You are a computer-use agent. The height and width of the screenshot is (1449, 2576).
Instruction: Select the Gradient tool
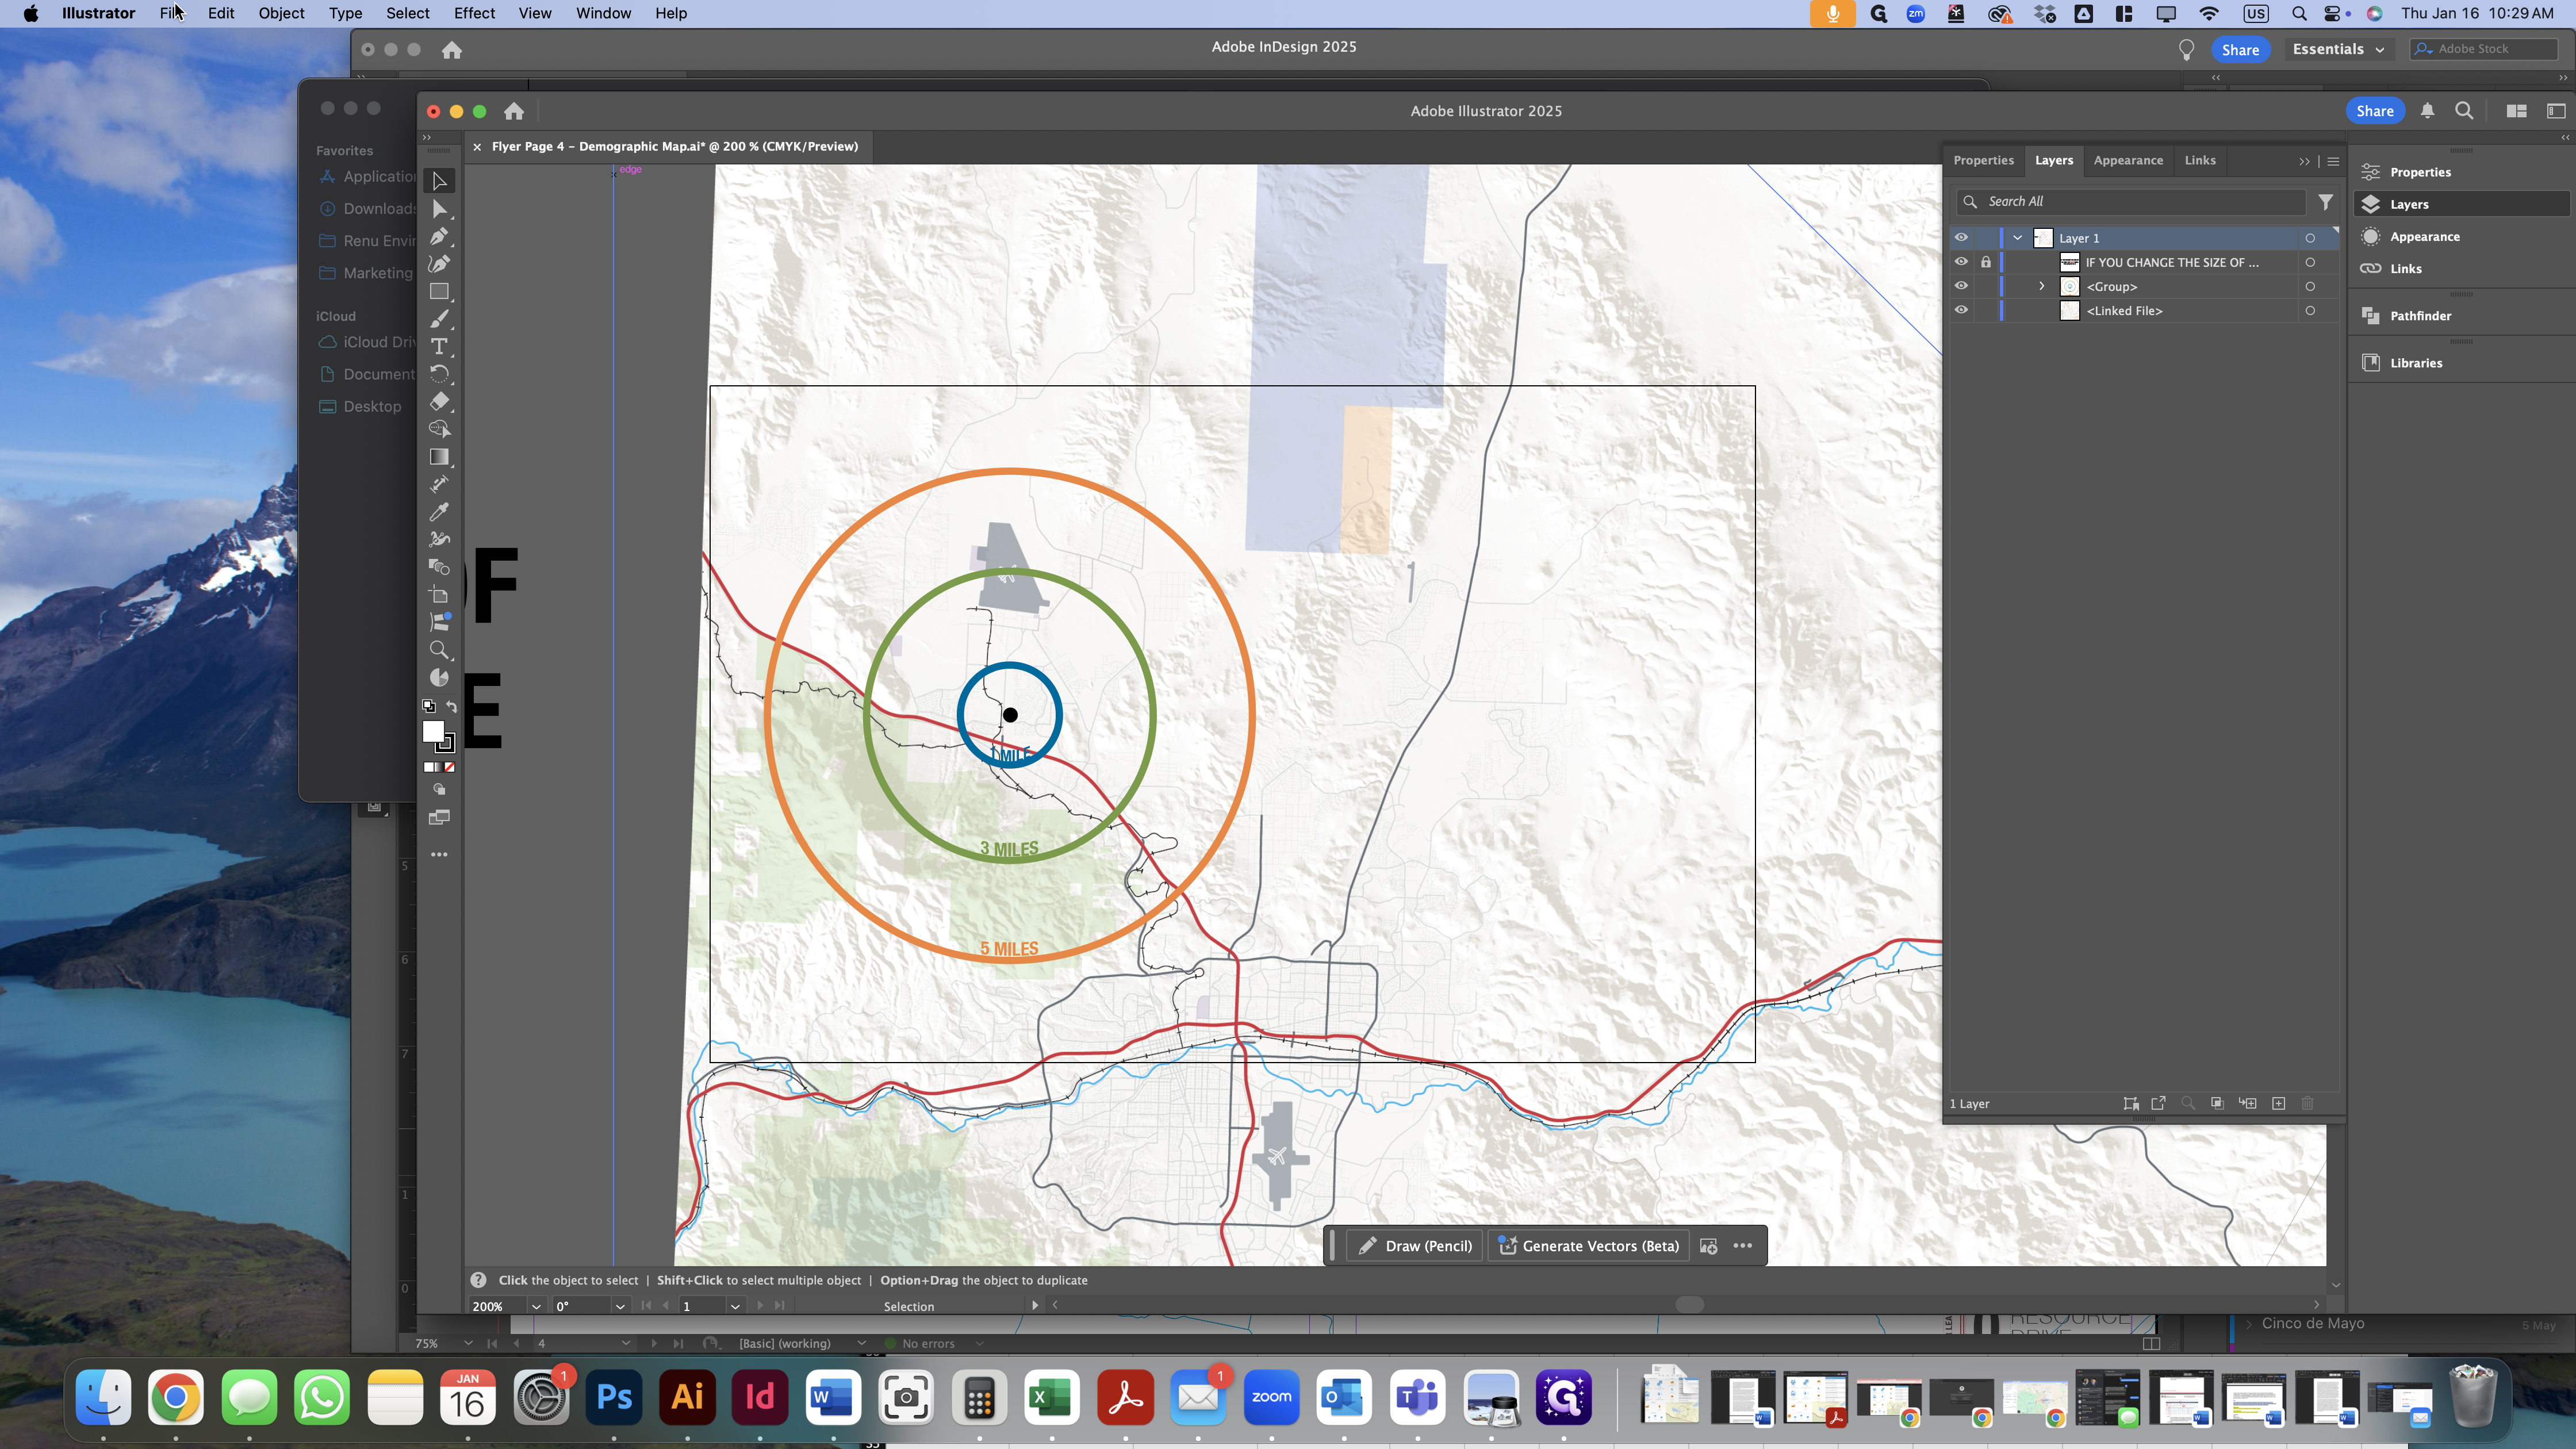tap(439, 457)
